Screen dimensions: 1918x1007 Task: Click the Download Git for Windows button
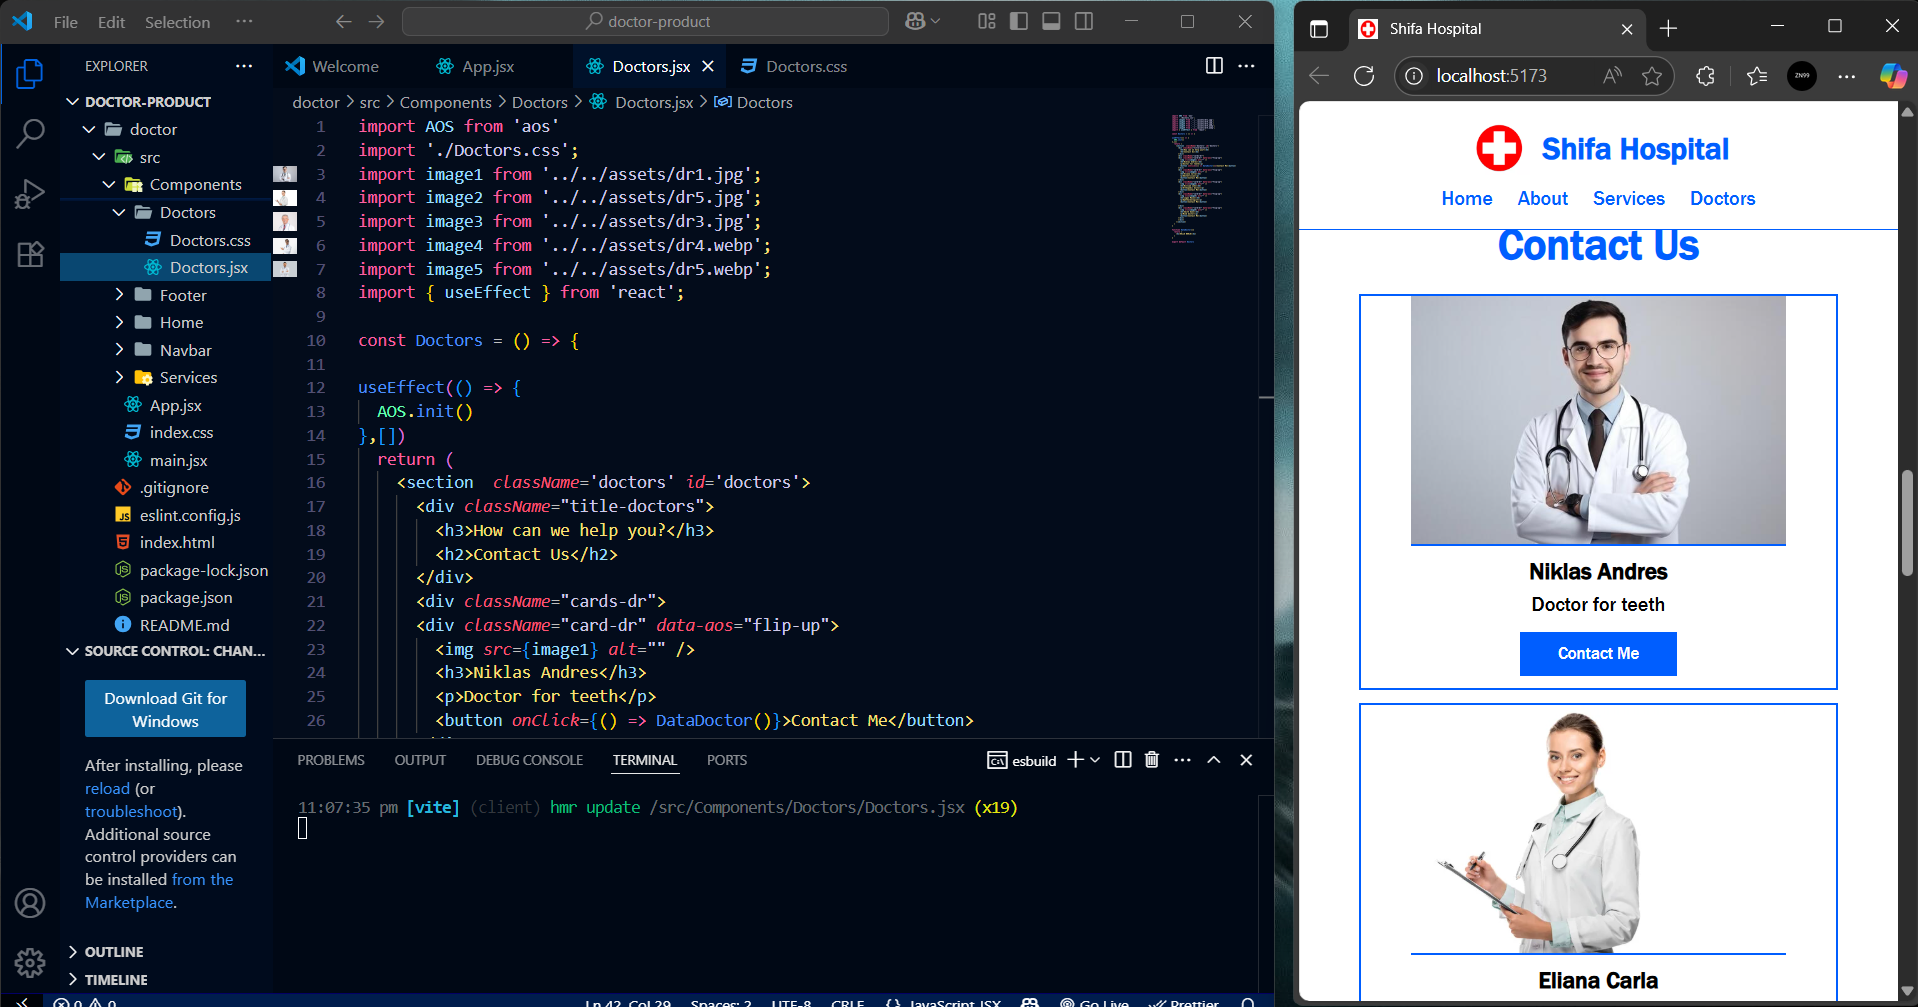165,709
